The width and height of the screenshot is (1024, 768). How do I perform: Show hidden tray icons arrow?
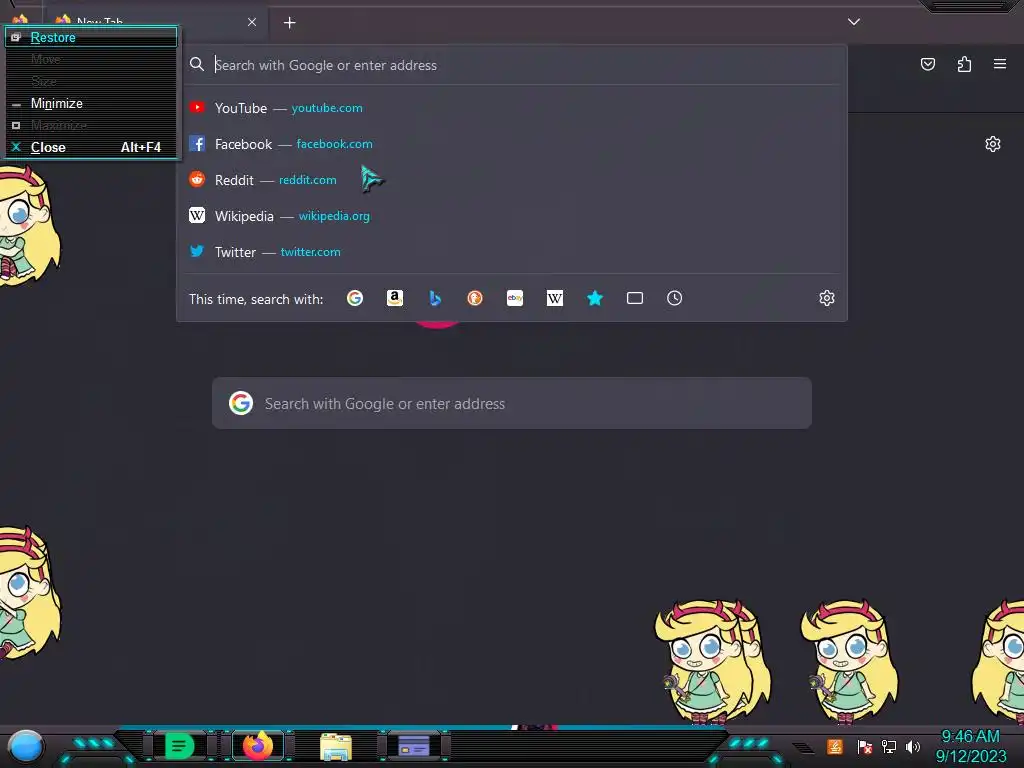pyautogui.click(x=804, y=747)
